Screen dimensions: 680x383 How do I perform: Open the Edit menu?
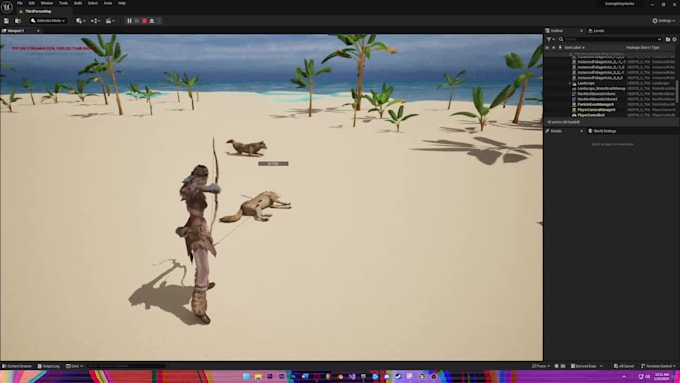tap(32, 3)
